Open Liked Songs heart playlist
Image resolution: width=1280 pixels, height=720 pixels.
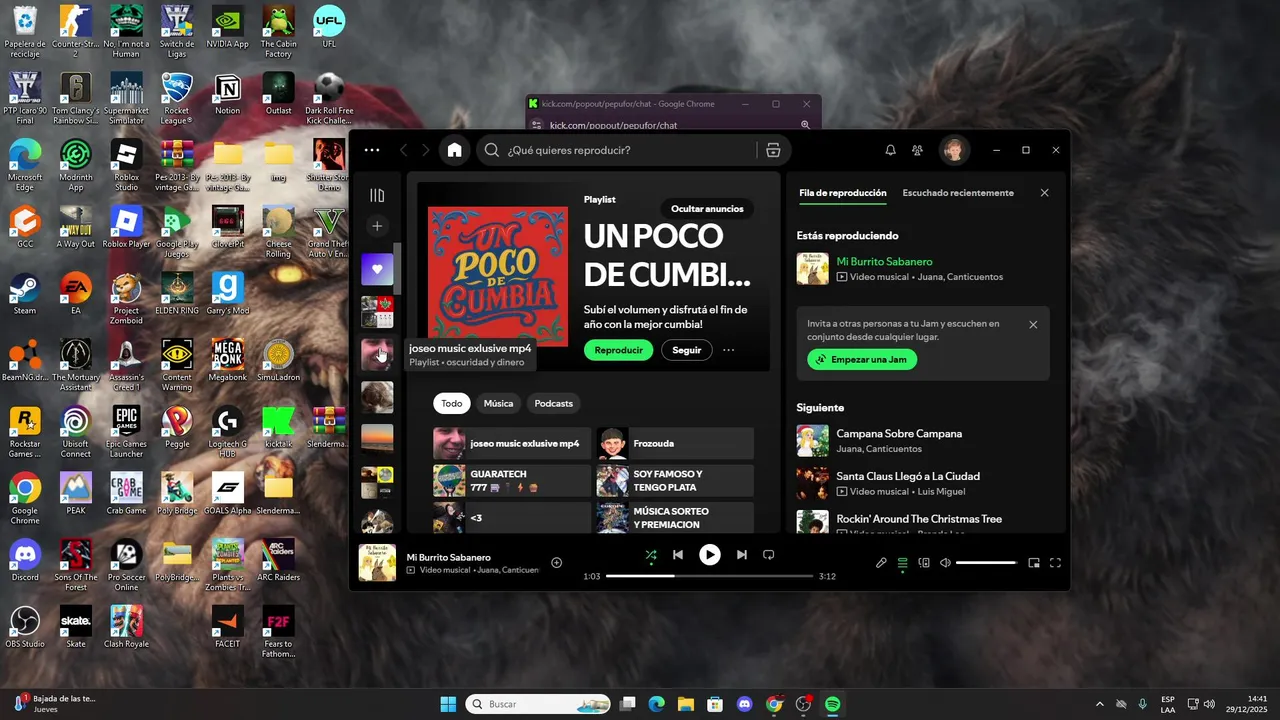click(x=377, y=269)
